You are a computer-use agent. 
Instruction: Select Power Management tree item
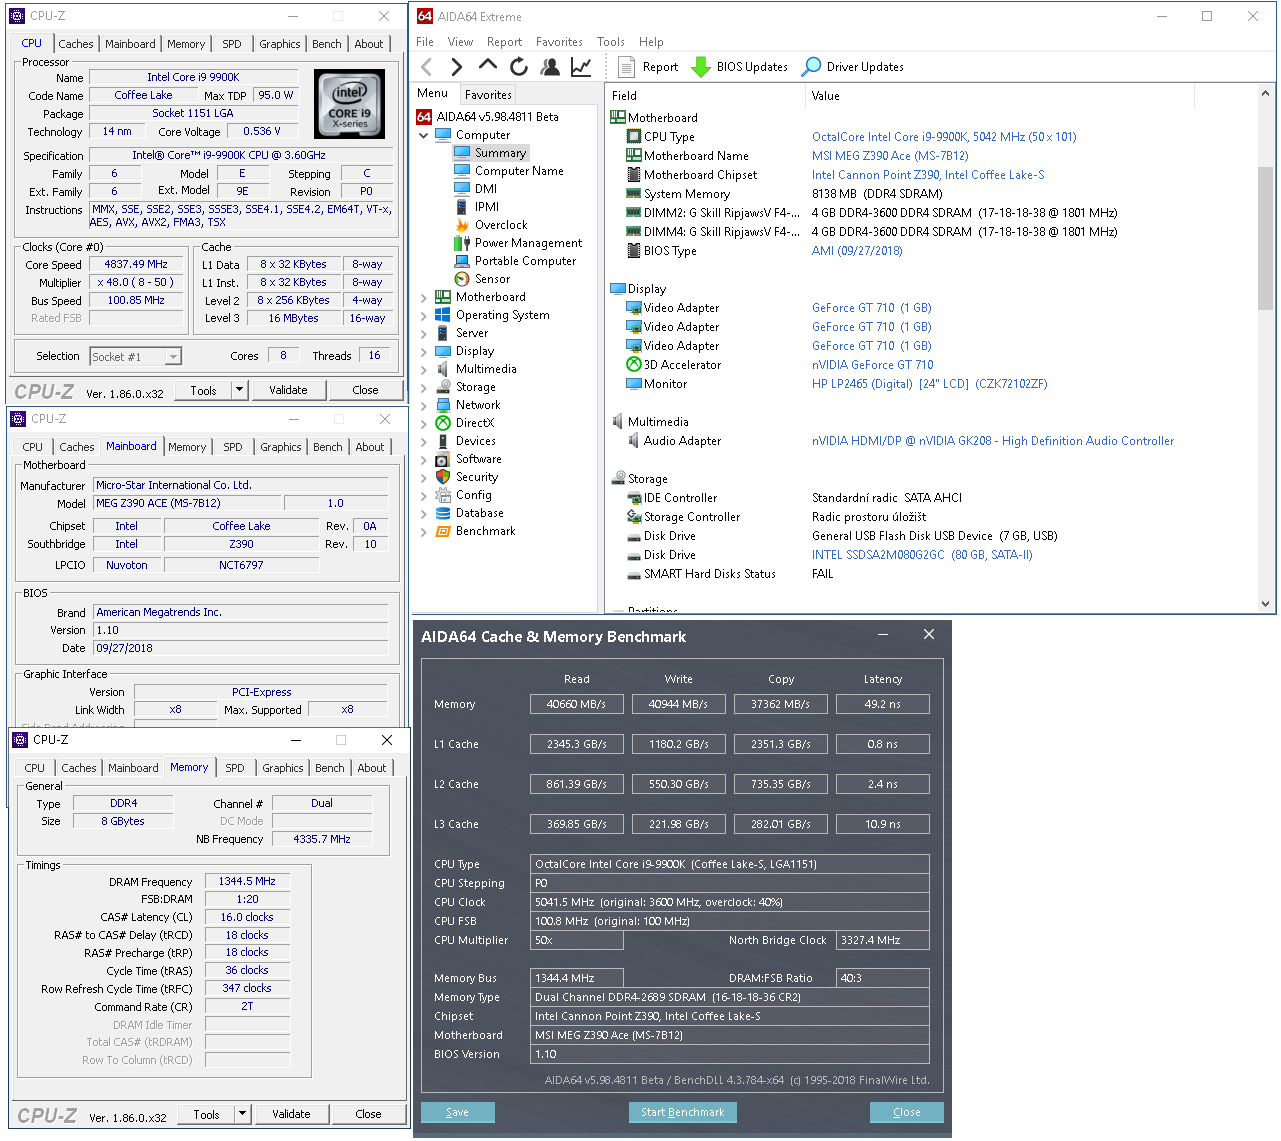tap(528, 243)
